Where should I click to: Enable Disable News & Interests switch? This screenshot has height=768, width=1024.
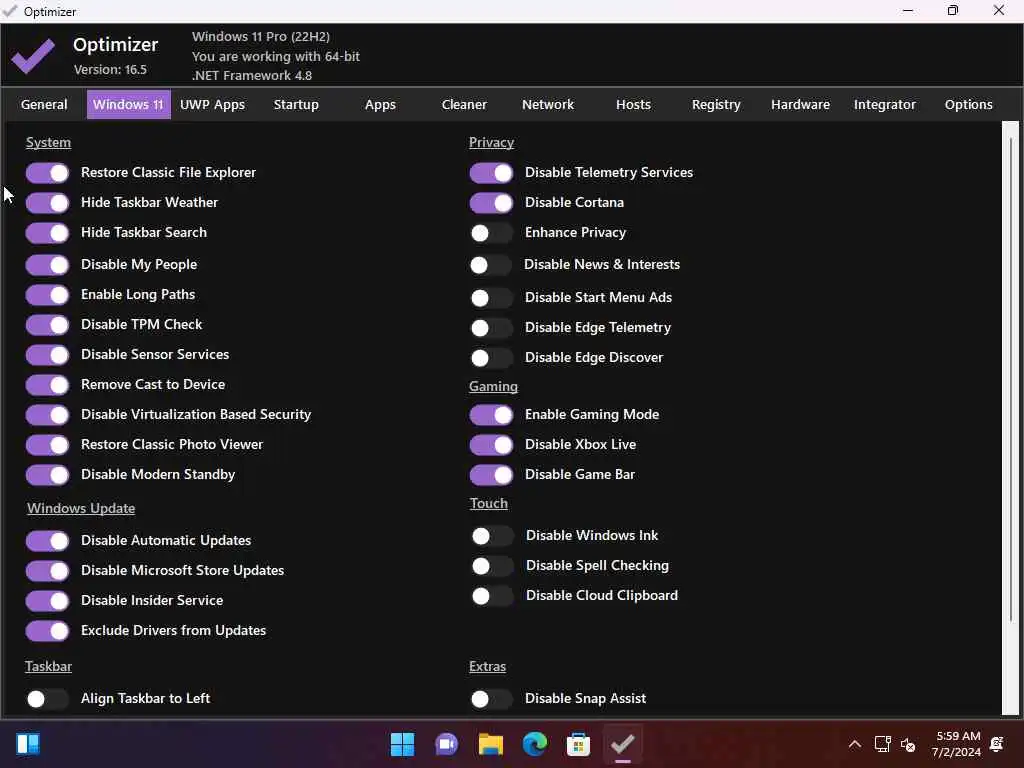(x=490, y=265)
